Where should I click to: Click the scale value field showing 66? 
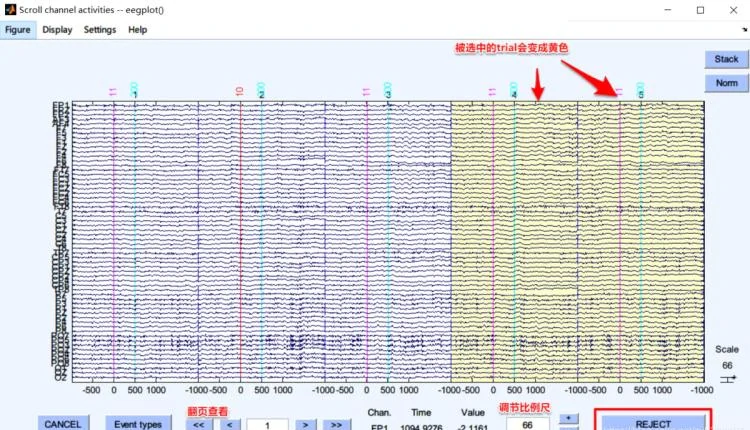[x=526, y=424]
